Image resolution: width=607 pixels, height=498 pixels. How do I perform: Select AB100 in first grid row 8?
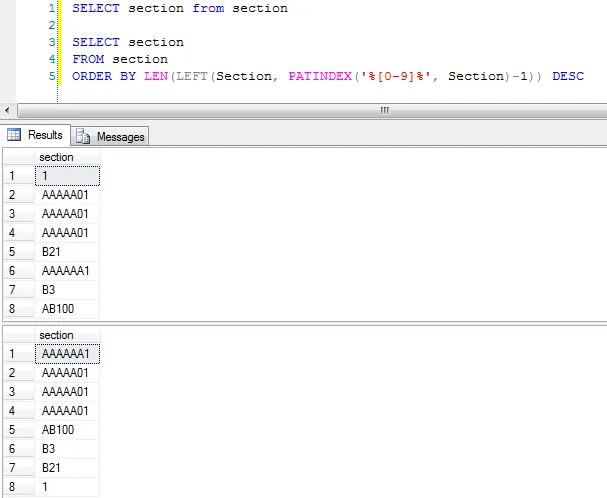(67, 309)
